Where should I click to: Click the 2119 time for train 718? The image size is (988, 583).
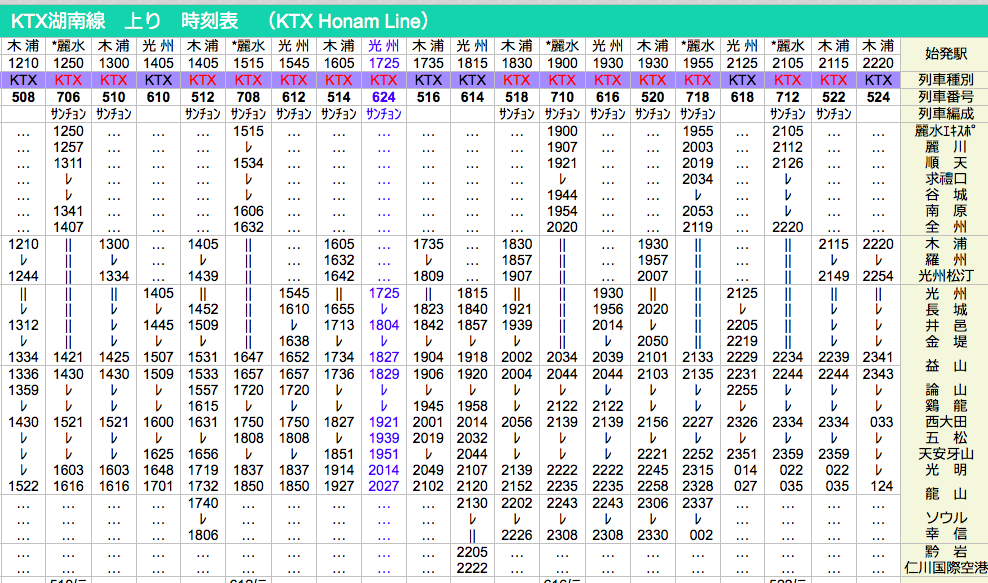(698, 227)
